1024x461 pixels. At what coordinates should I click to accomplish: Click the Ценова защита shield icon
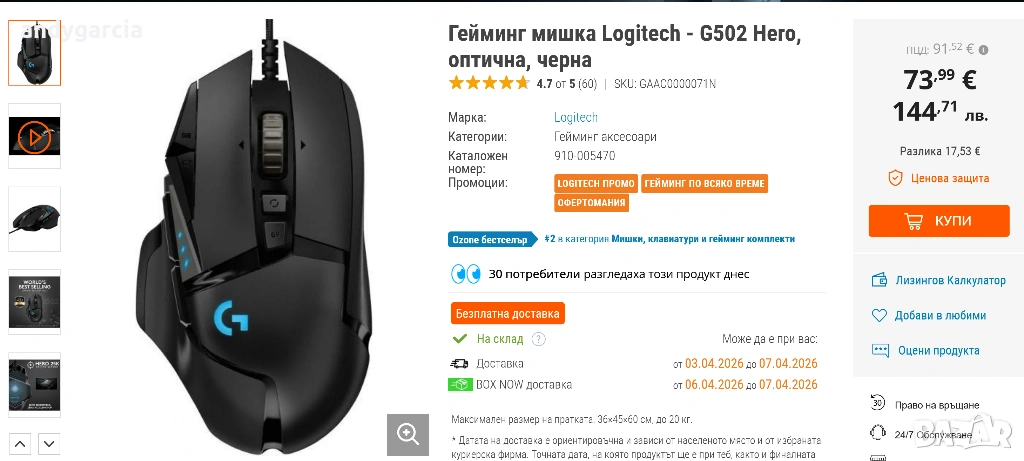[895, 178]
